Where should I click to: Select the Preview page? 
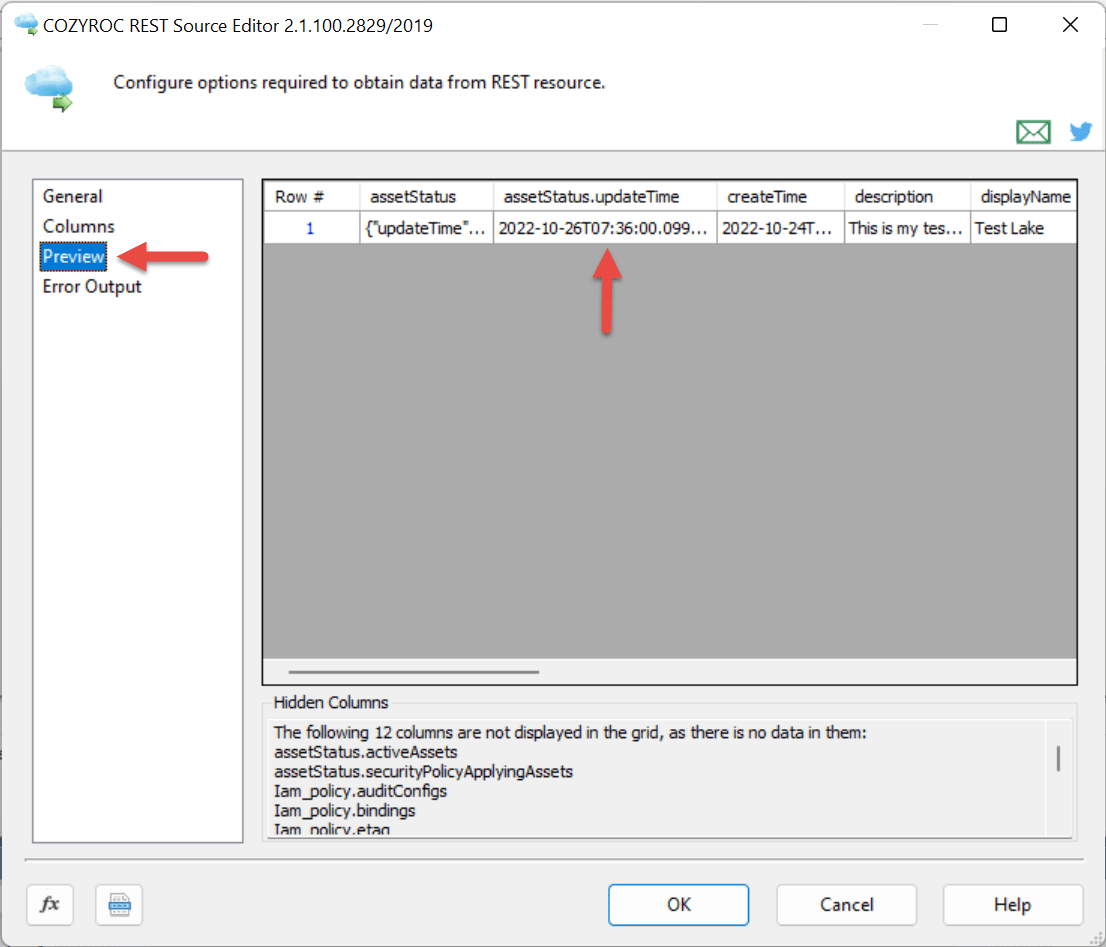73,256
